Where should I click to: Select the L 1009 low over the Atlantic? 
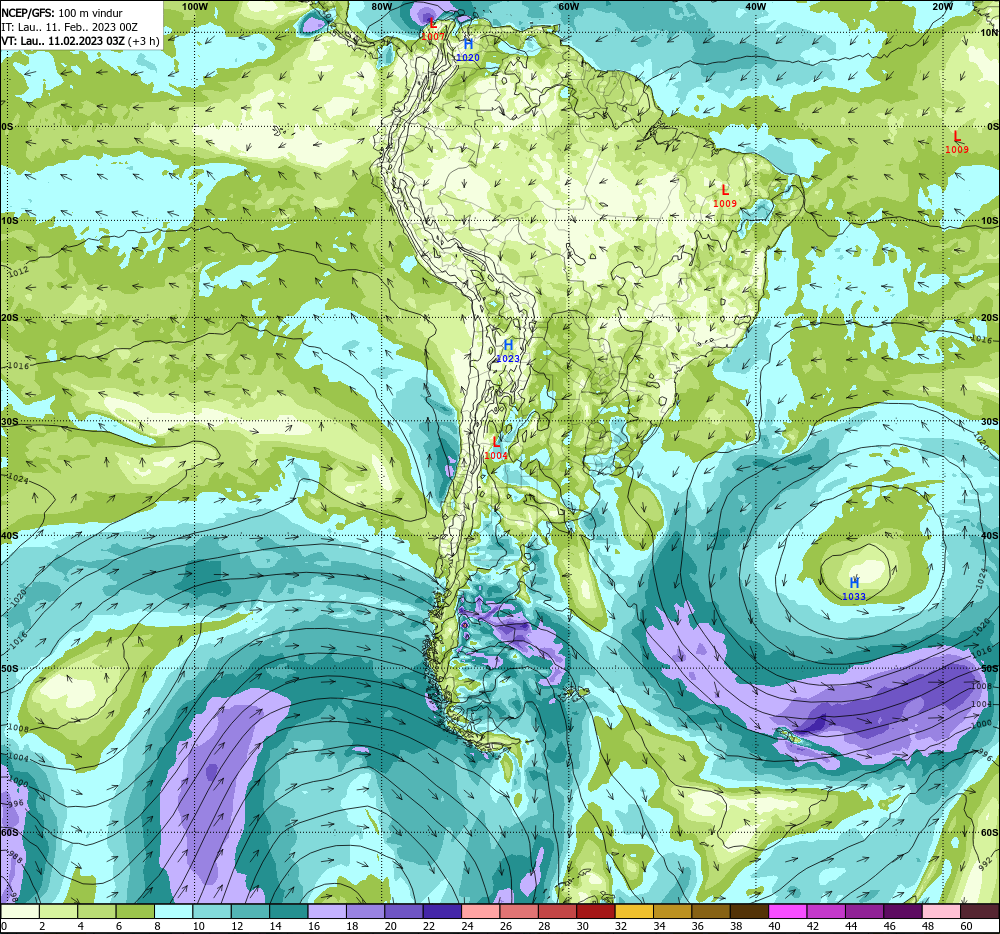pos(957,142)
